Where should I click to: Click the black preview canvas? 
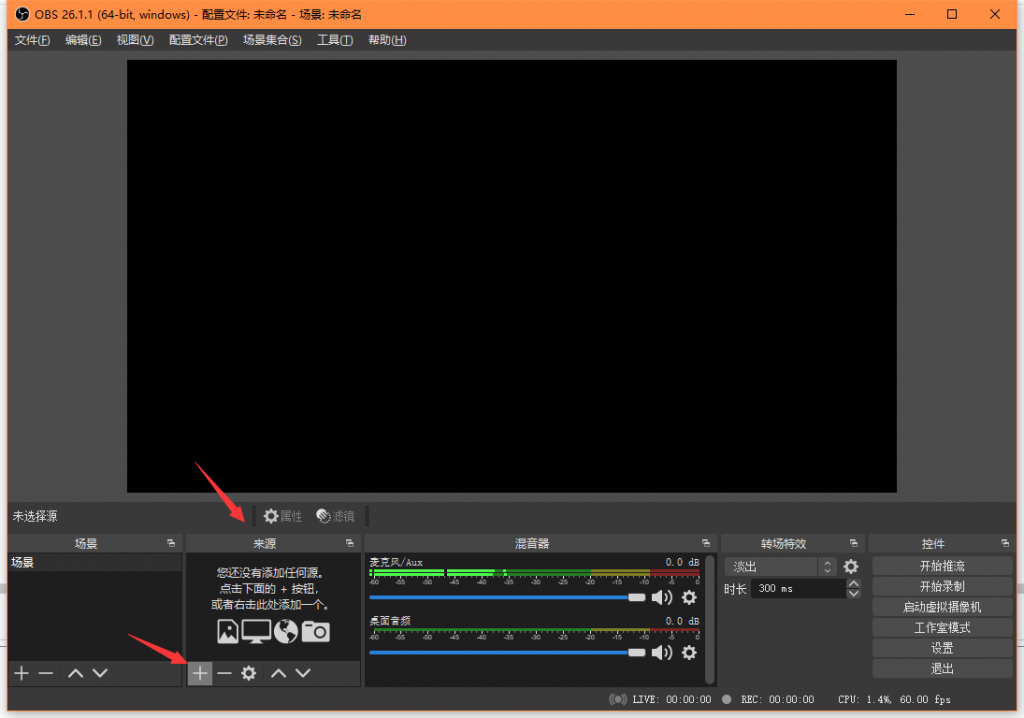(x=511, y=276)
